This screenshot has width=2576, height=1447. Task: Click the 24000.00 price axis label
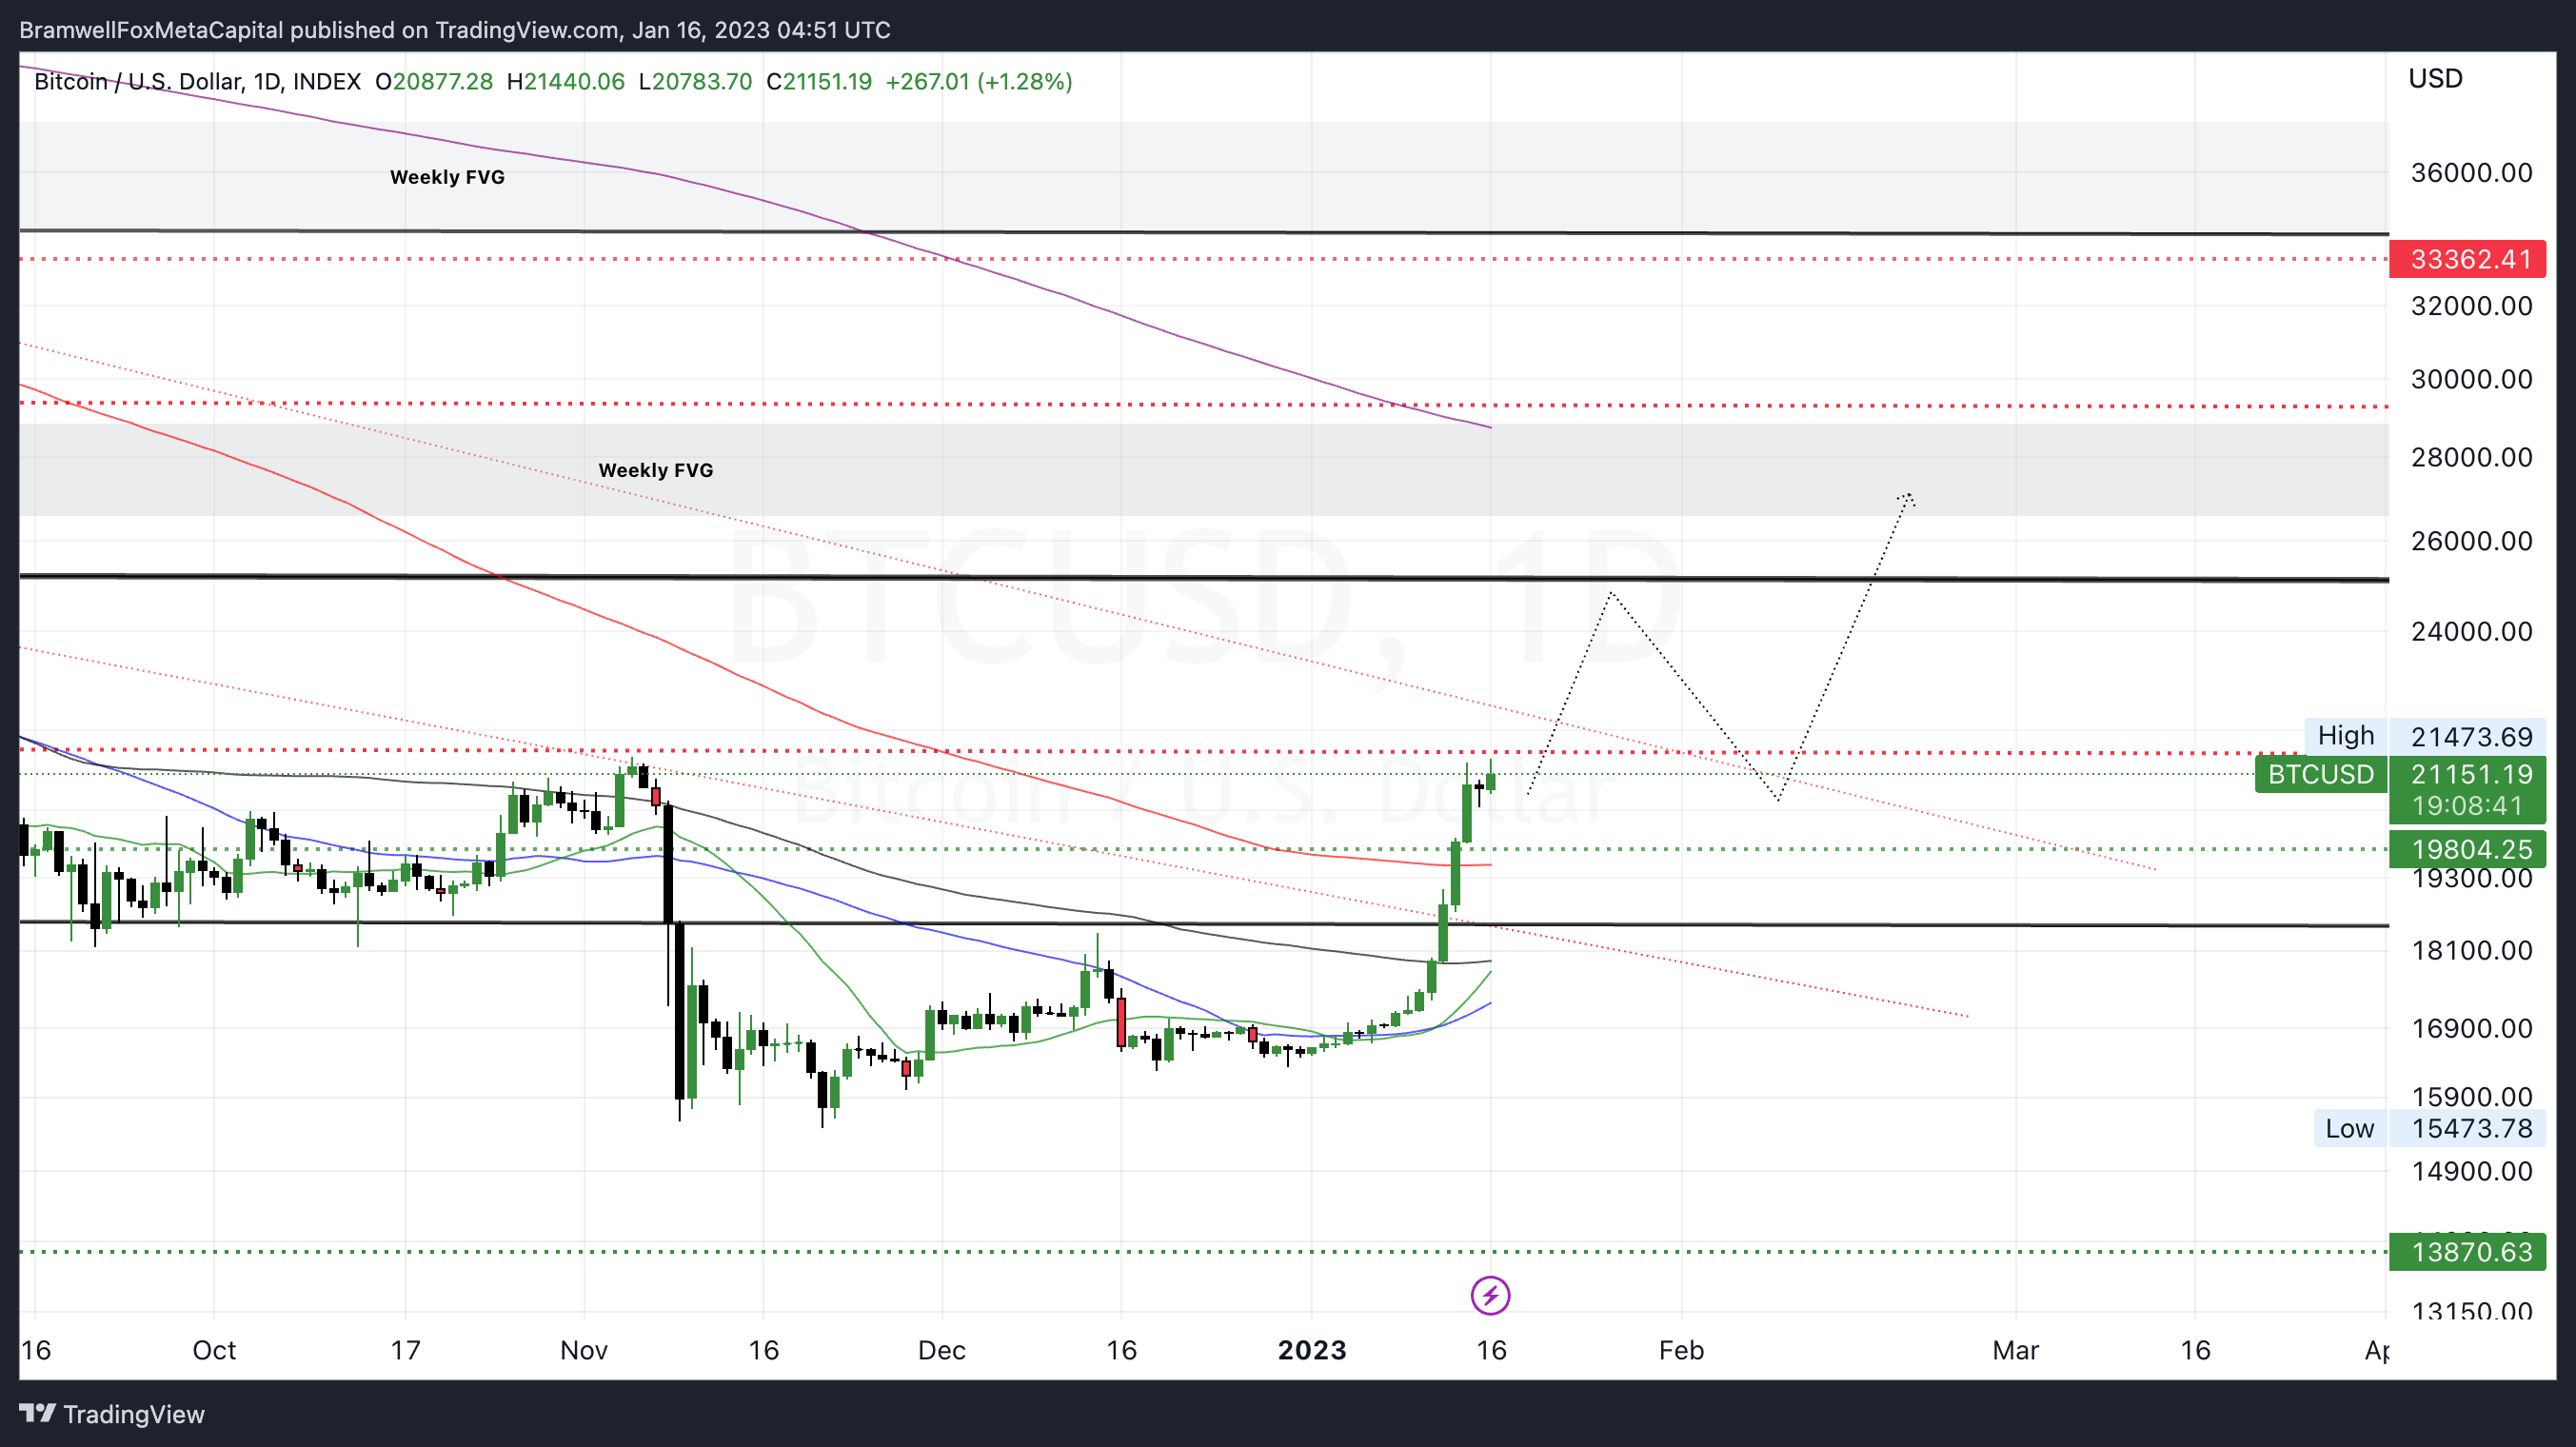point(2471,631)
